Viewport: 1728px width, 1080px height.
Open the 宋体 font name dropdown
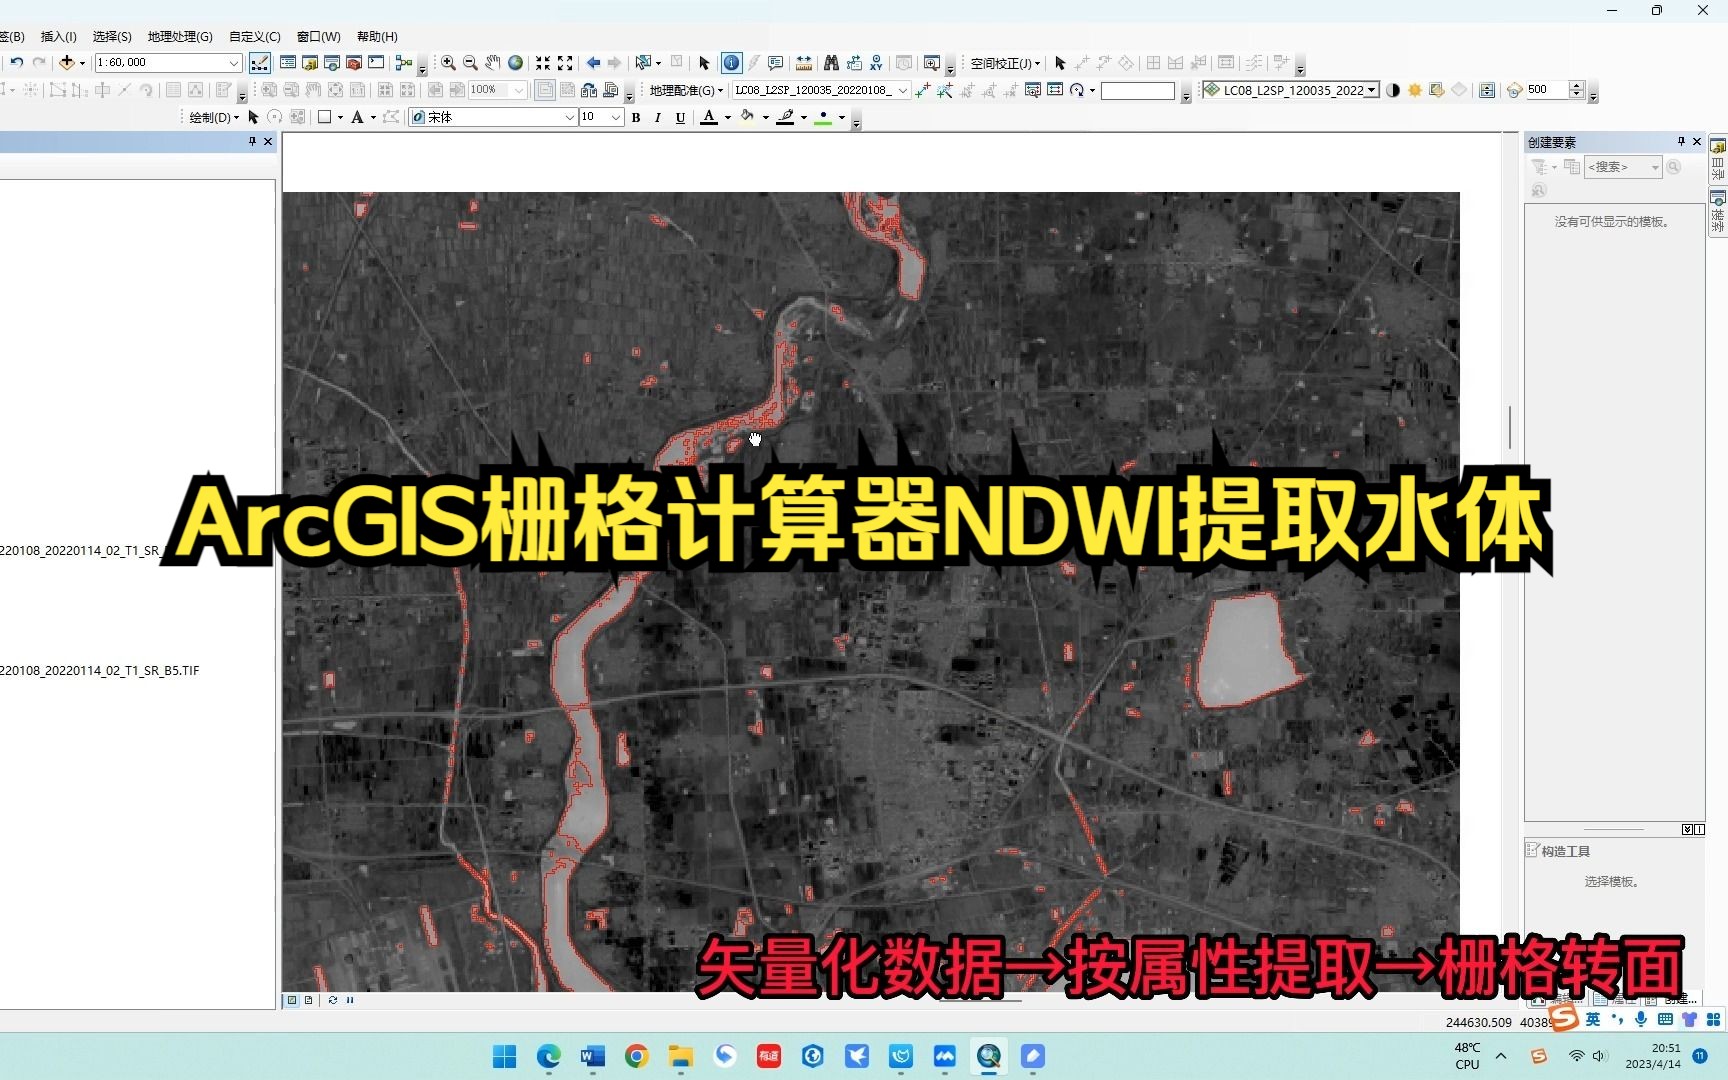pos(569,117)
